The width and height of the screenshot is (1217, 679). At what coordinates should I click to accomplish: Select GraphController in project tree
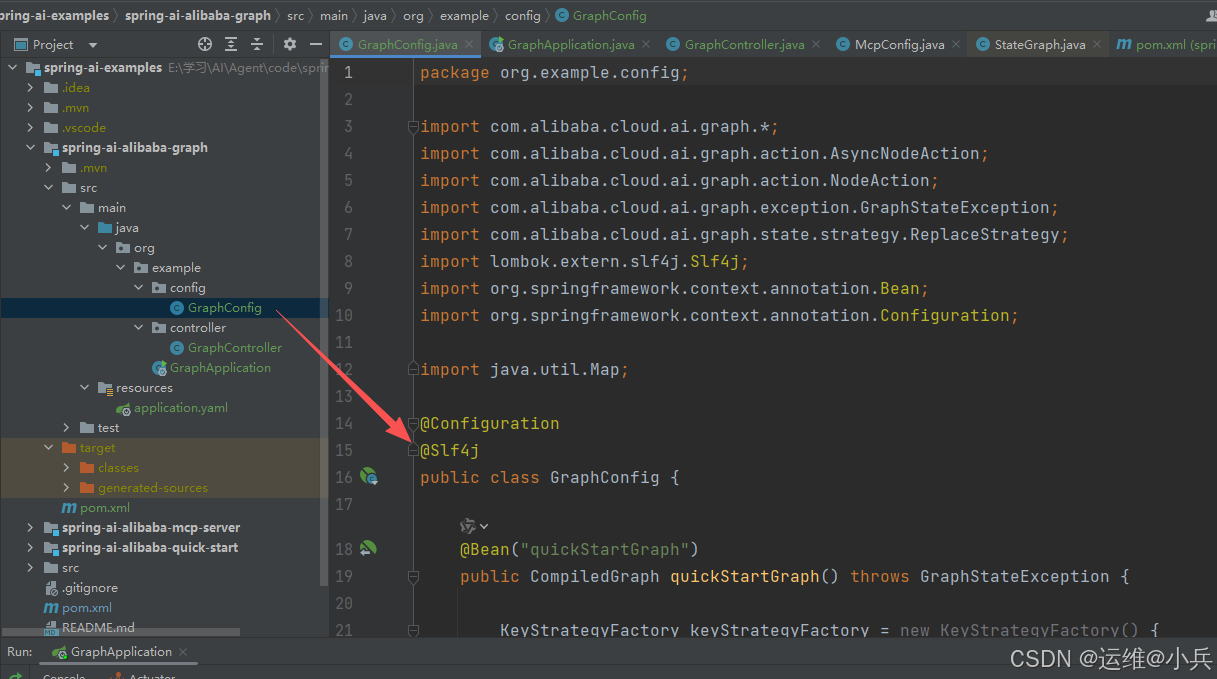click(x=235, y=347)
